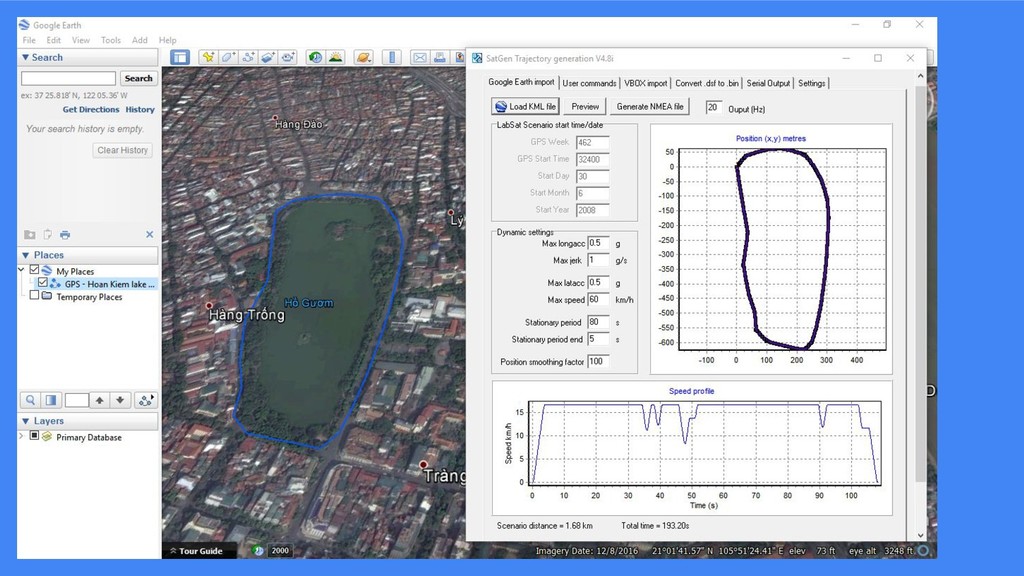Click the play tour path icon
This screenshot has height=576, width=1024.
point(145,400)
